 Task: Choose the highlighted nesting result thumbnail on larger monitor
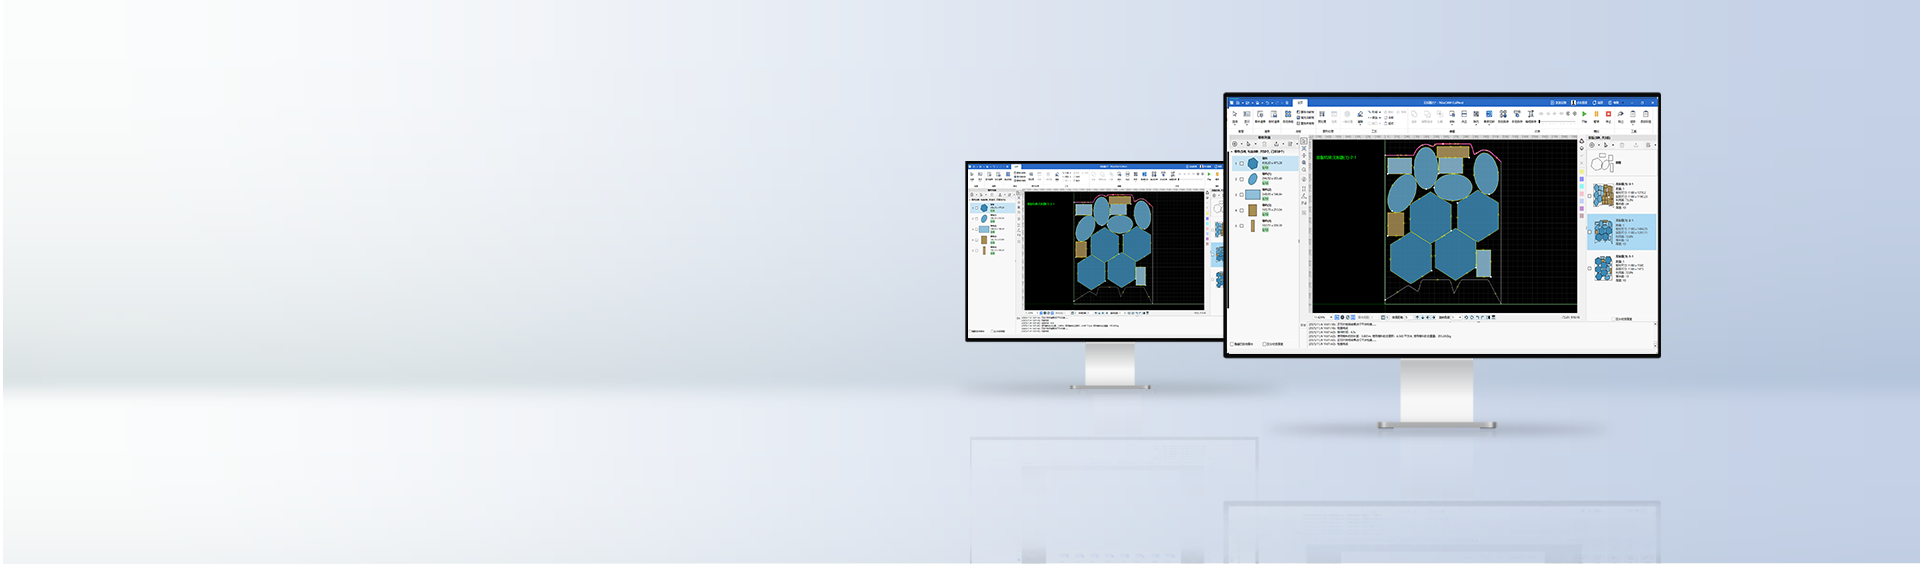[1603, 232]
